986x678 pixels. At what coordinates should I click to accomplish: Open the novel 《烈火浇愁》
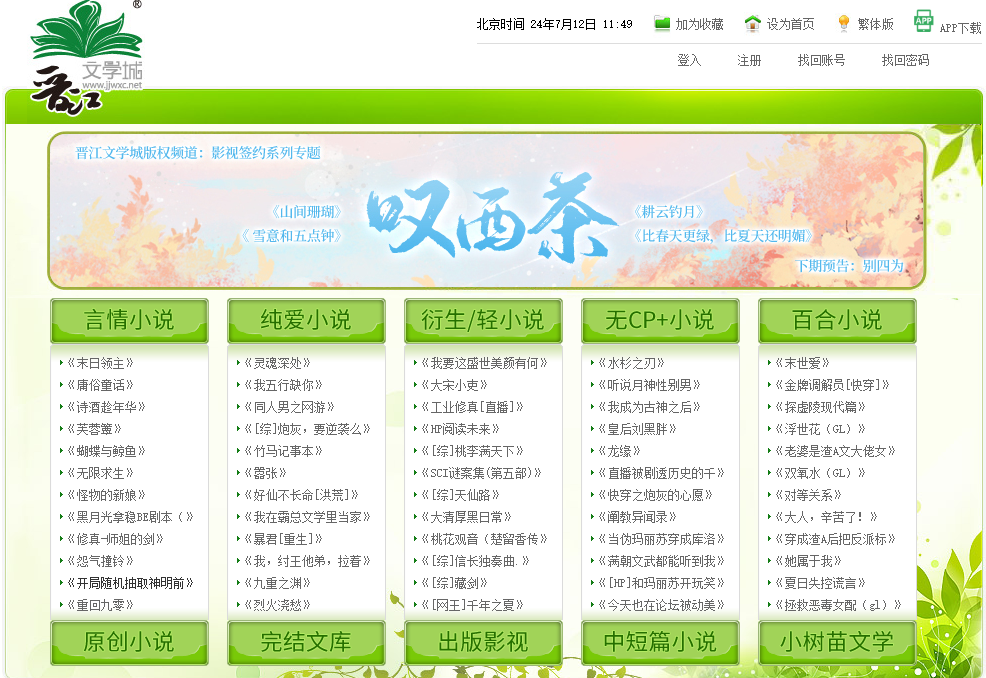tap(277, 605)
